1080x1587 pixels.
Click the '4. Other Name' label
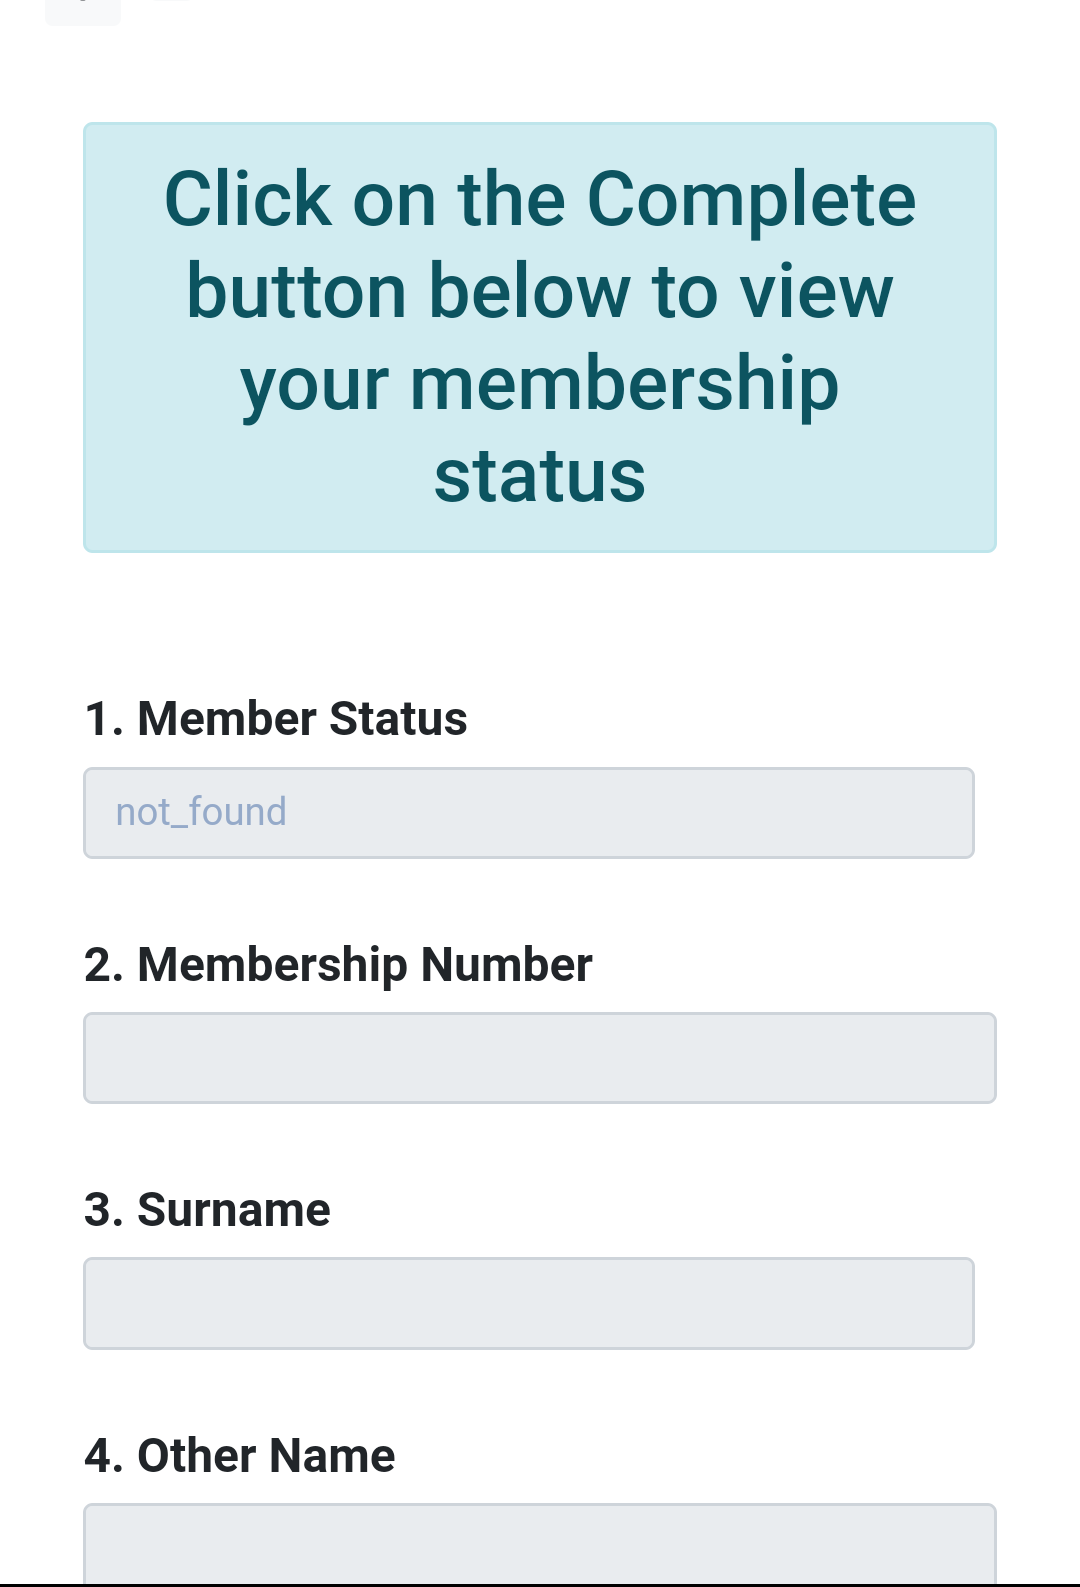(x=240, y=1455)
